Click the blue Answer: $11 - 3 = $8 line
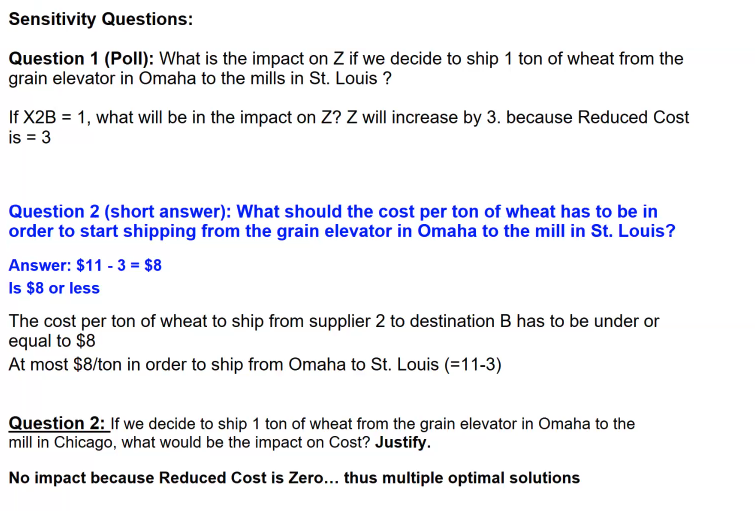Image resolution: width=755 pixels, height=511 pixels. click(x=85, y=265)
